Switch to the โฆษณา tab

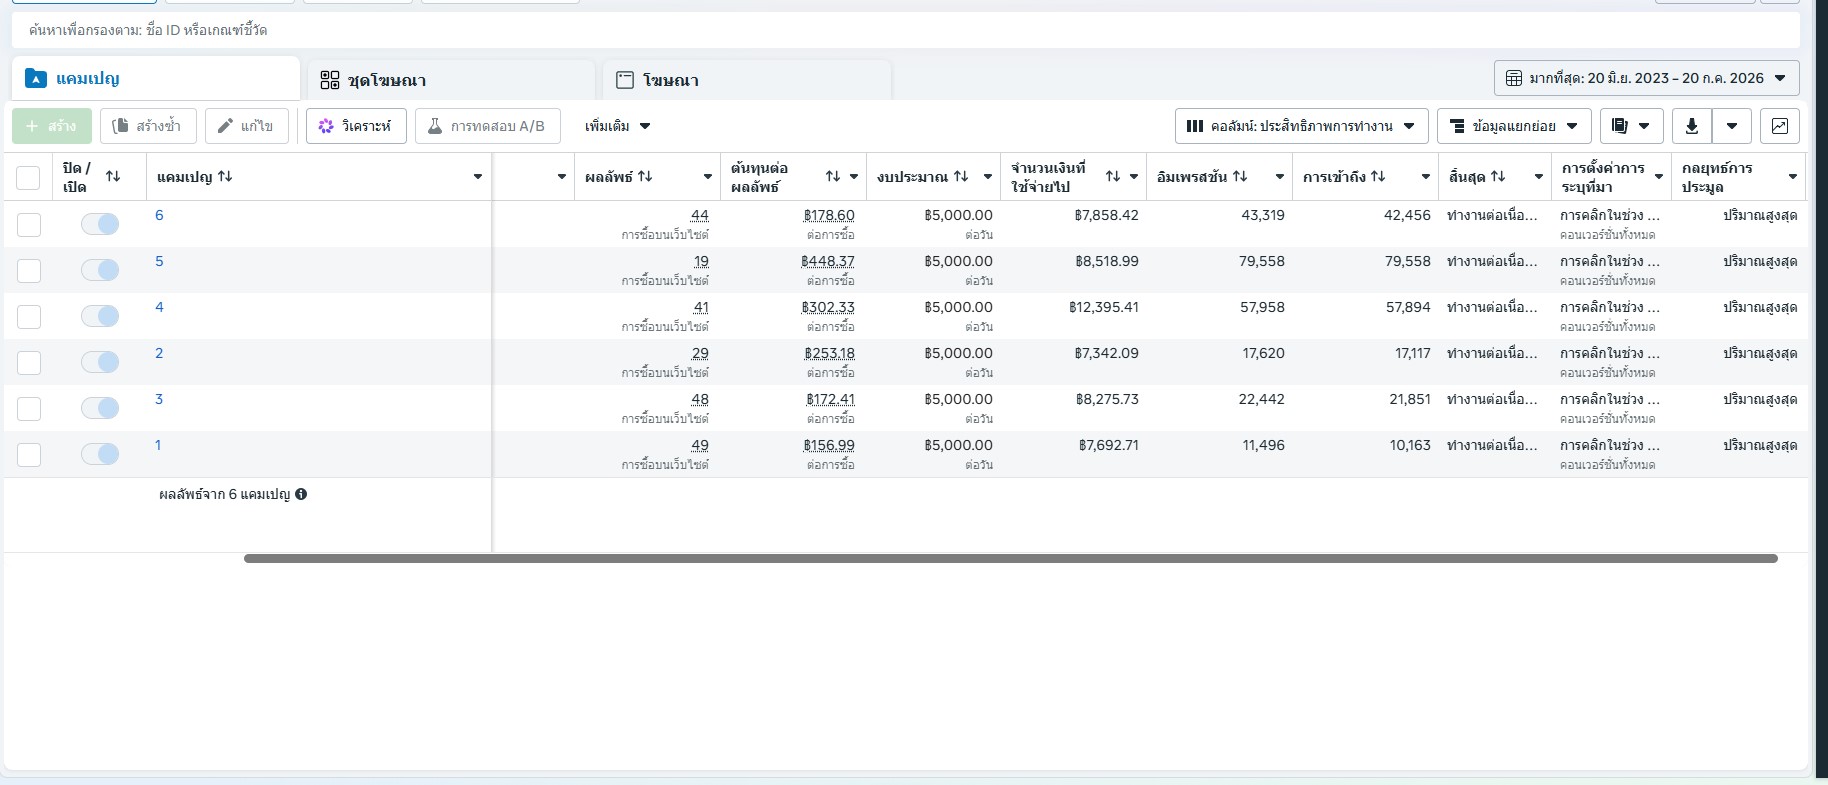click(x=746, y=80)
